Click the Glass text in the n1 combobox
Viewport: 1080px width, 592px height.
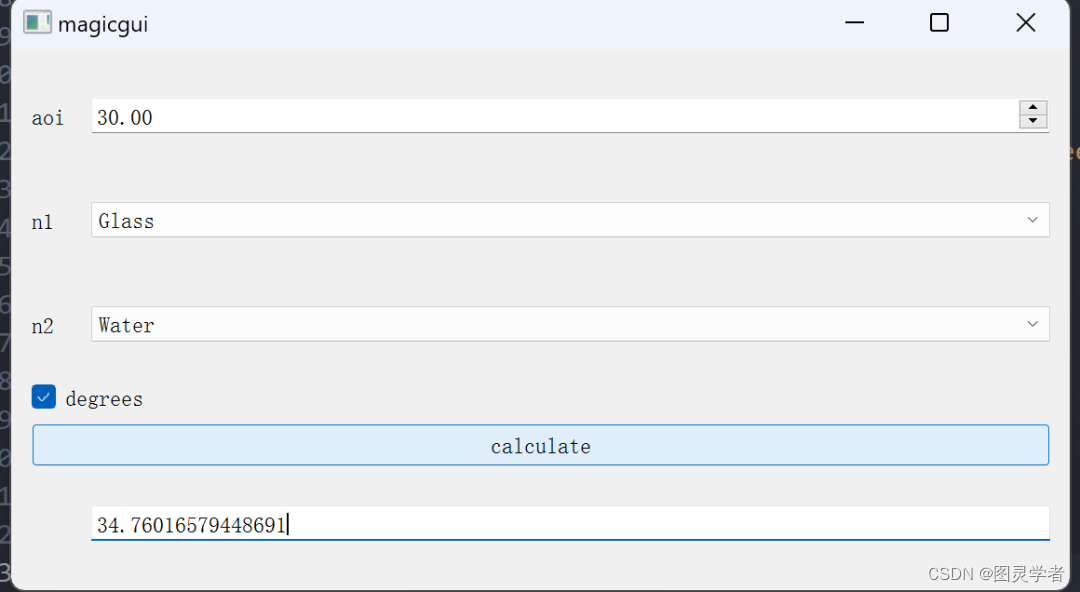(x=124, y=220)
